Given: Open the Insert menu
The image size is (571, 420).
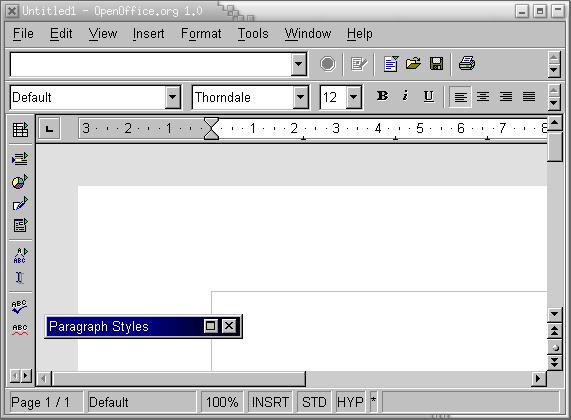Looking at the screenshot, I should coord(148,34).
